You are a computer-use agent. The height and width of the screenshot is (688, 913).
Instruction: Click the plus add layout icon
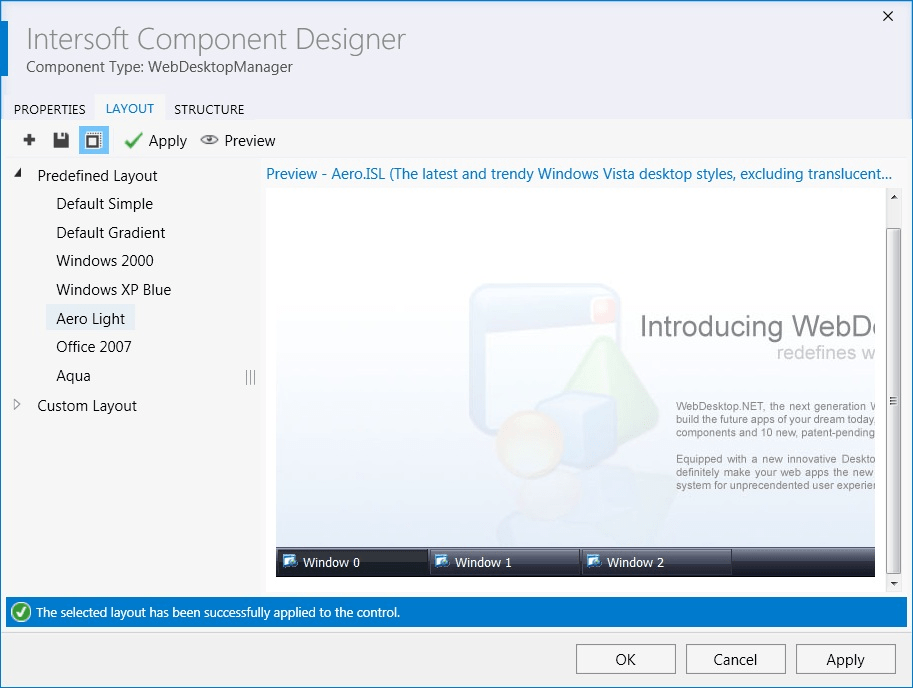29,140
